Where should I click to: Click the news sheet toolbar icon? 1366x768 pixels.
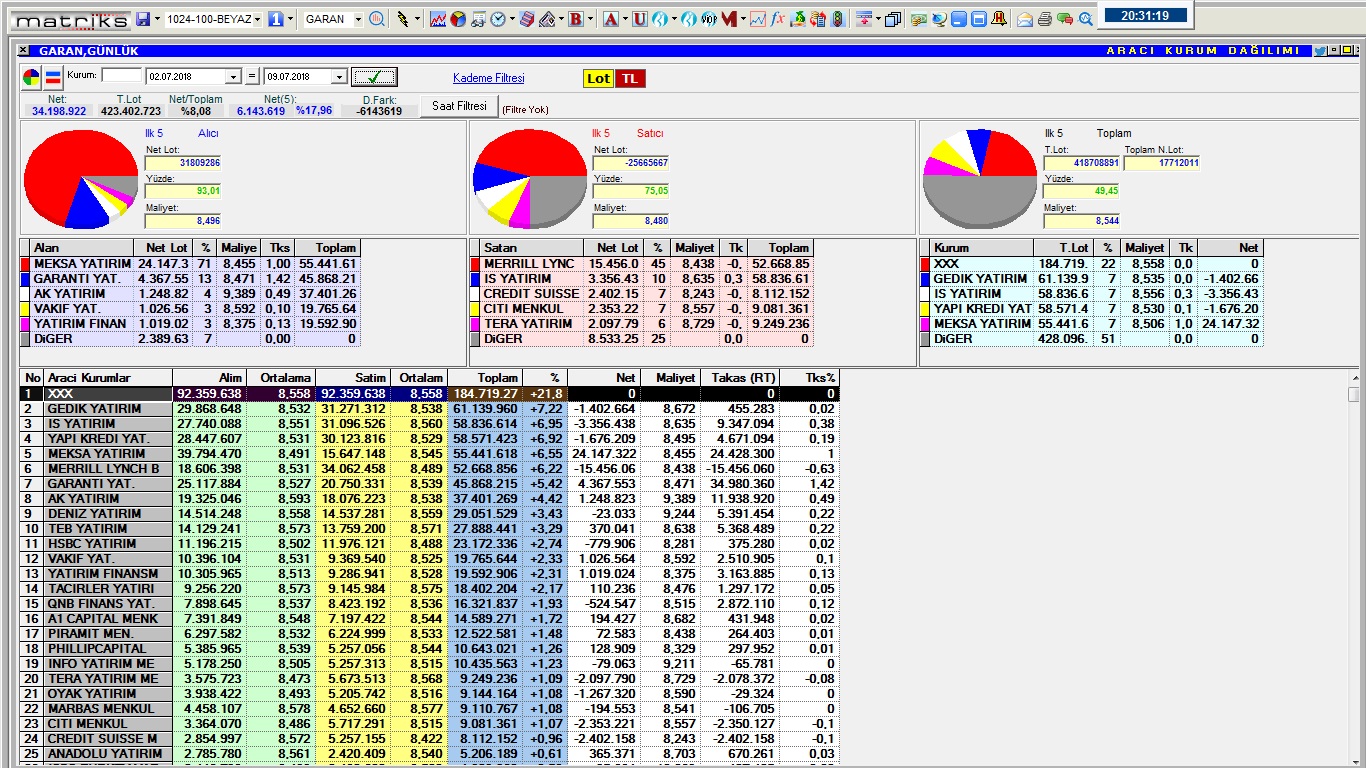click(x=478, y=19)
